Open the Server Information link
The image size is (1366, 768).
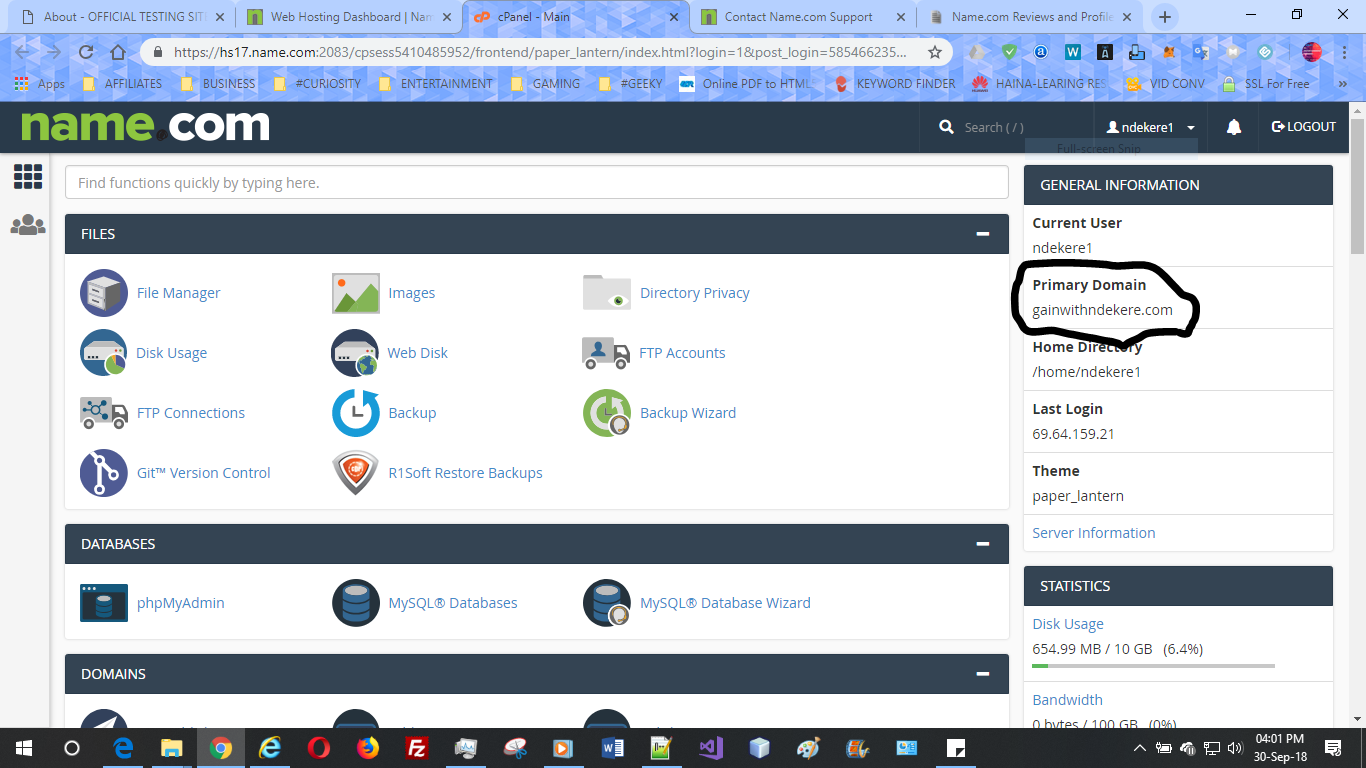pyautogui.click(x=1093, y=533)
